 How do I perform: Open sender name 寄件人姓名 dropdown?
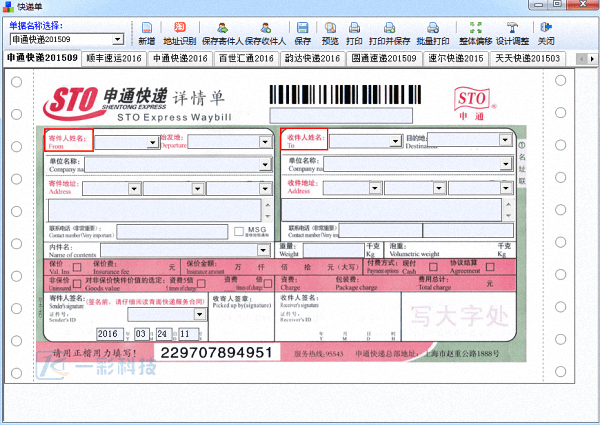click(x=153, y=142)
